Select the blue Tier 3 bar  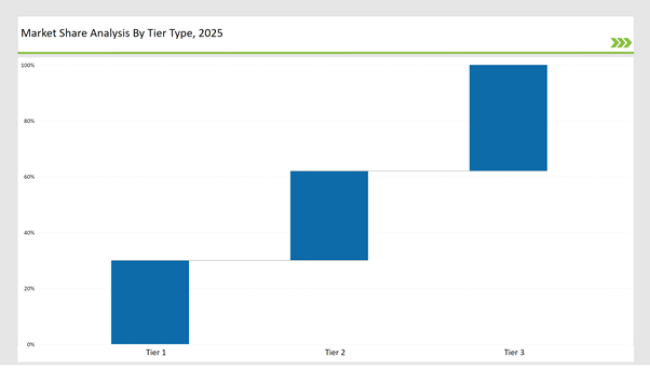[x=508, y=118]
